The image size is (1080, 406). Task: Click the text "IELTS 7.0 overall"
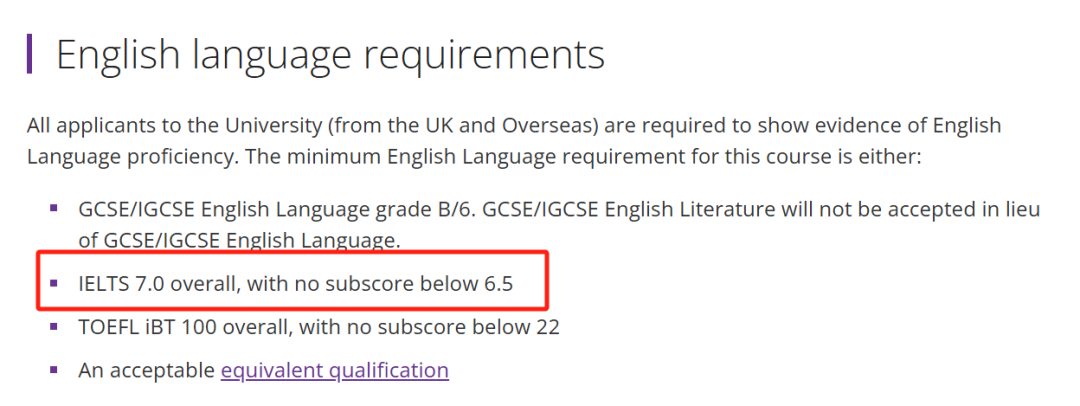156,284
